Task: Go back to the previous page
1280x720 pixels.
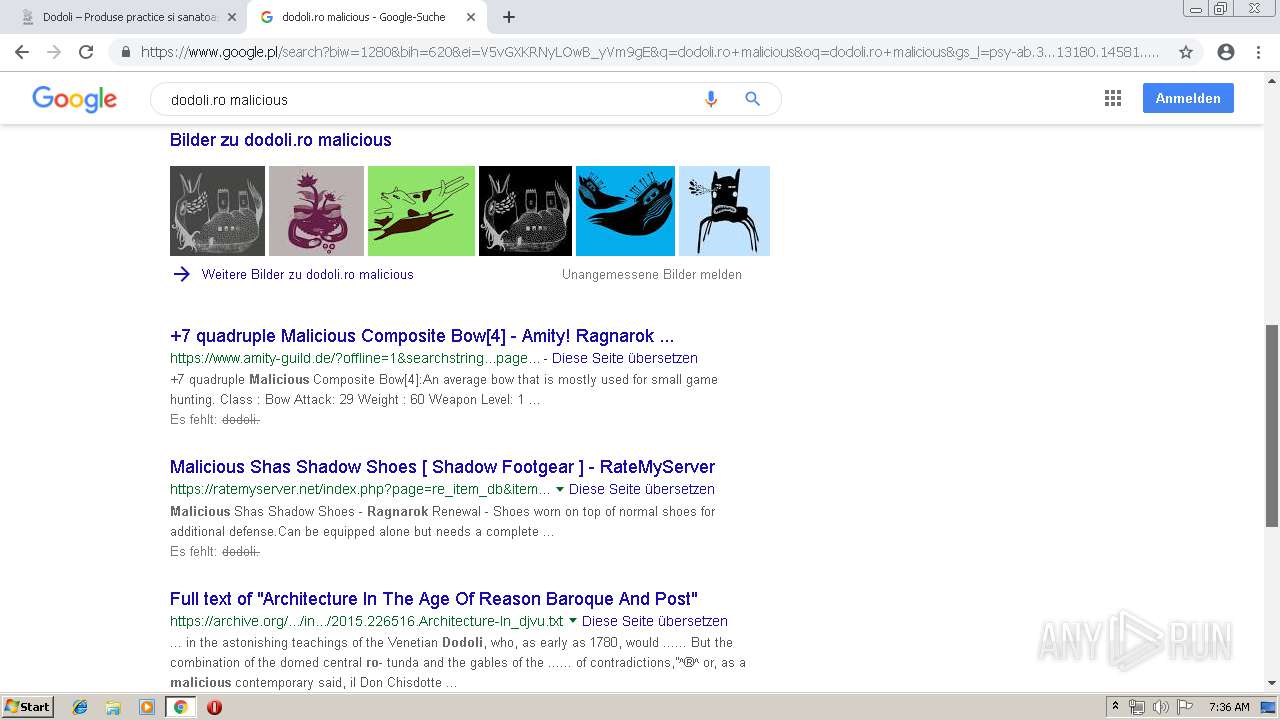Action: point(22,52)
